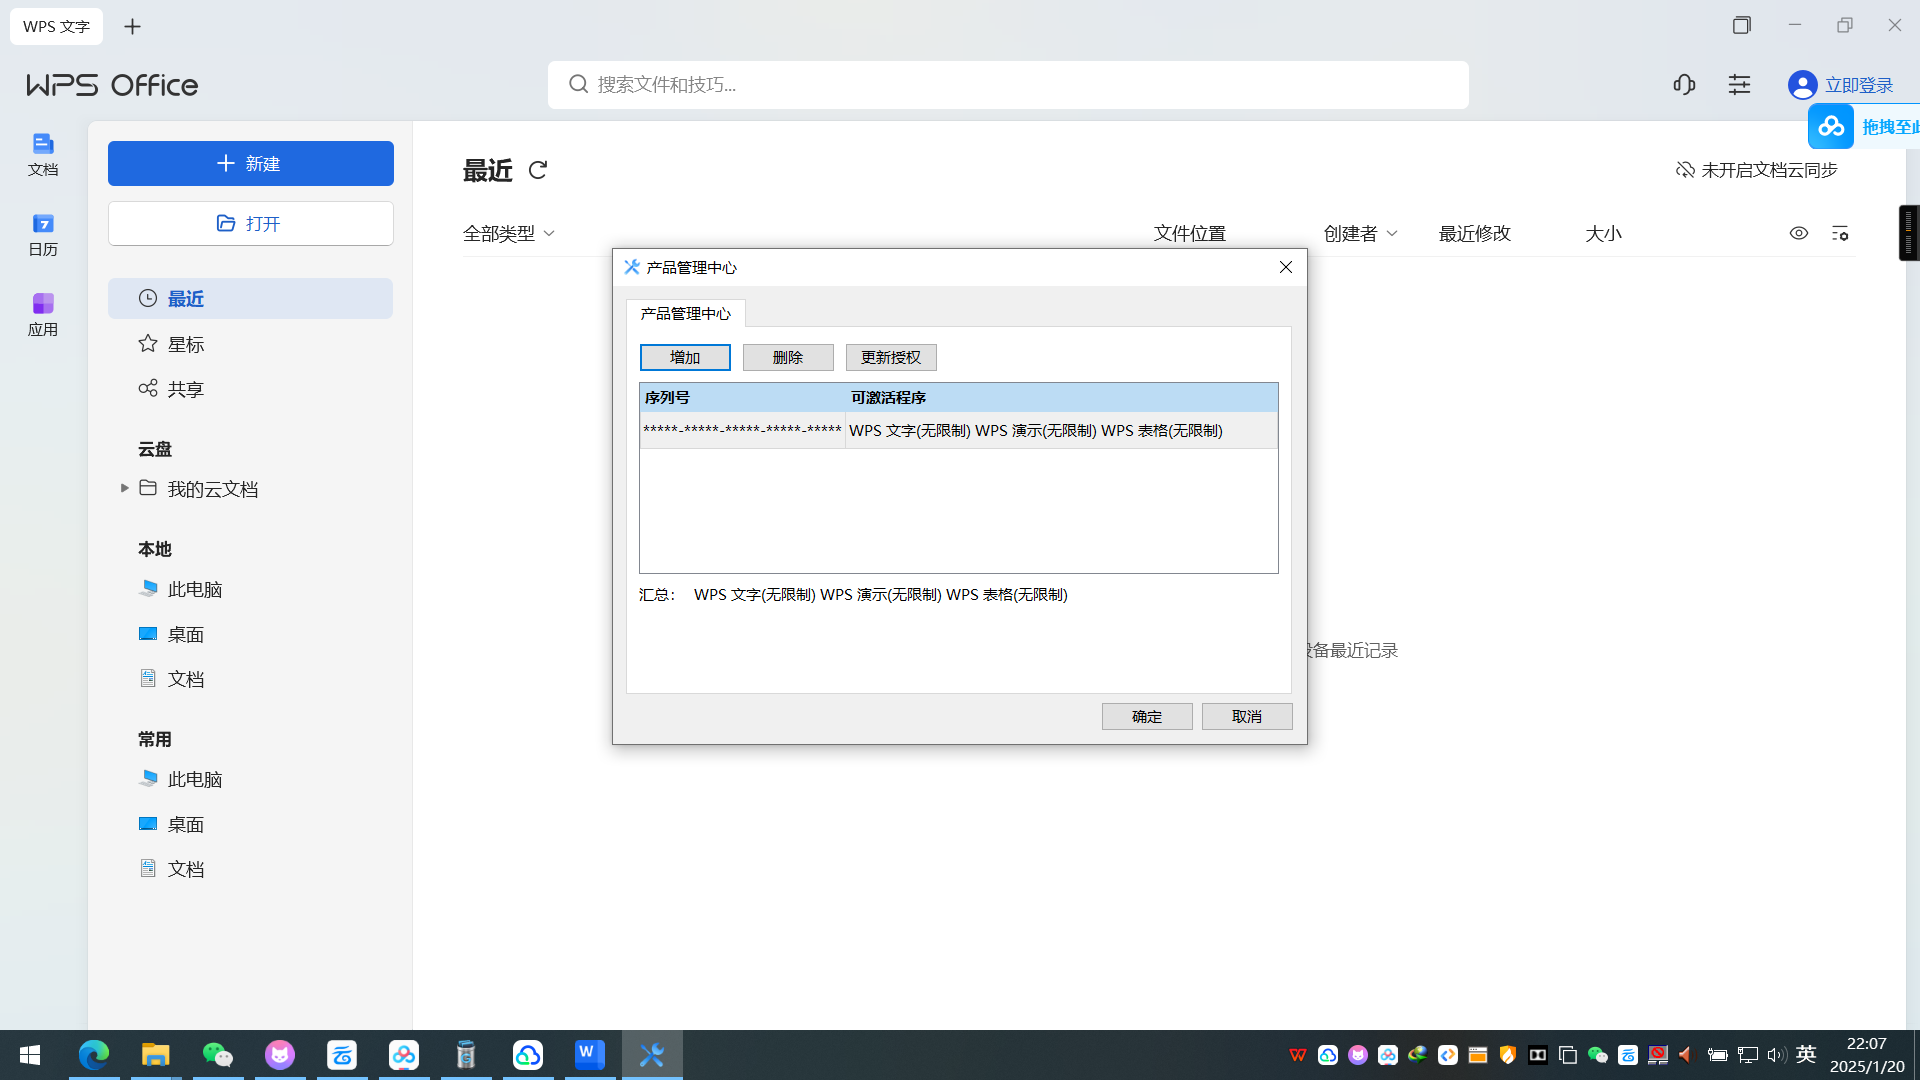
Task: Click the cloud upload drag target icon
Action: pyautogui.click(x=1831, y=127)
